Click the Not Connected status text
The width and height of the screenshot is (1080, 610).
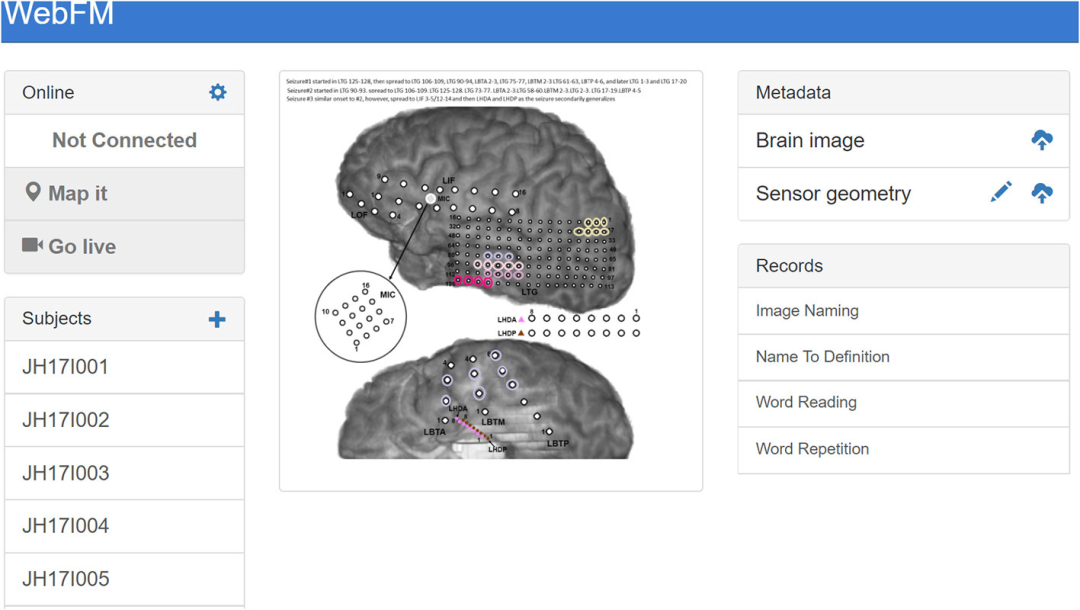pyautogui.click(x=125, y=140)
